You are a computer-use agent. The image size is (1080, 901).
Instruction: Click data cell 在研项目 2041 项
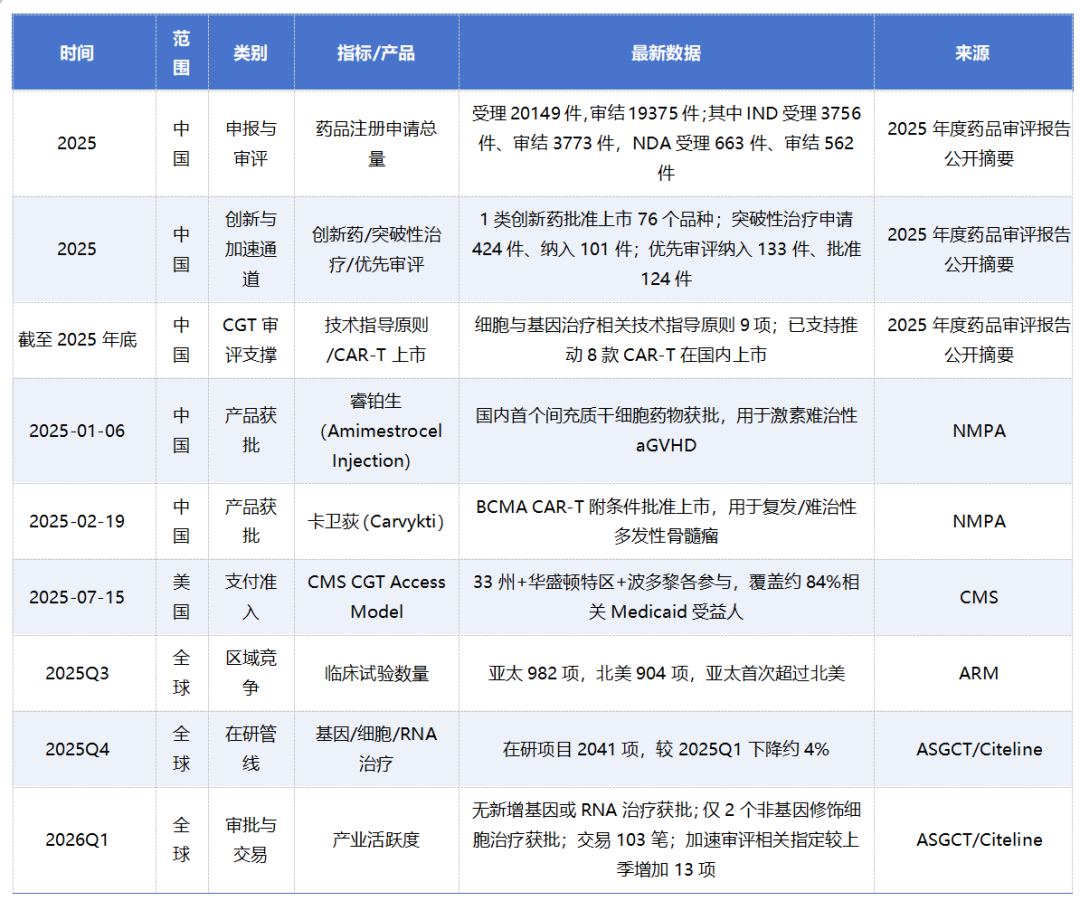click(x=666, y=749)
